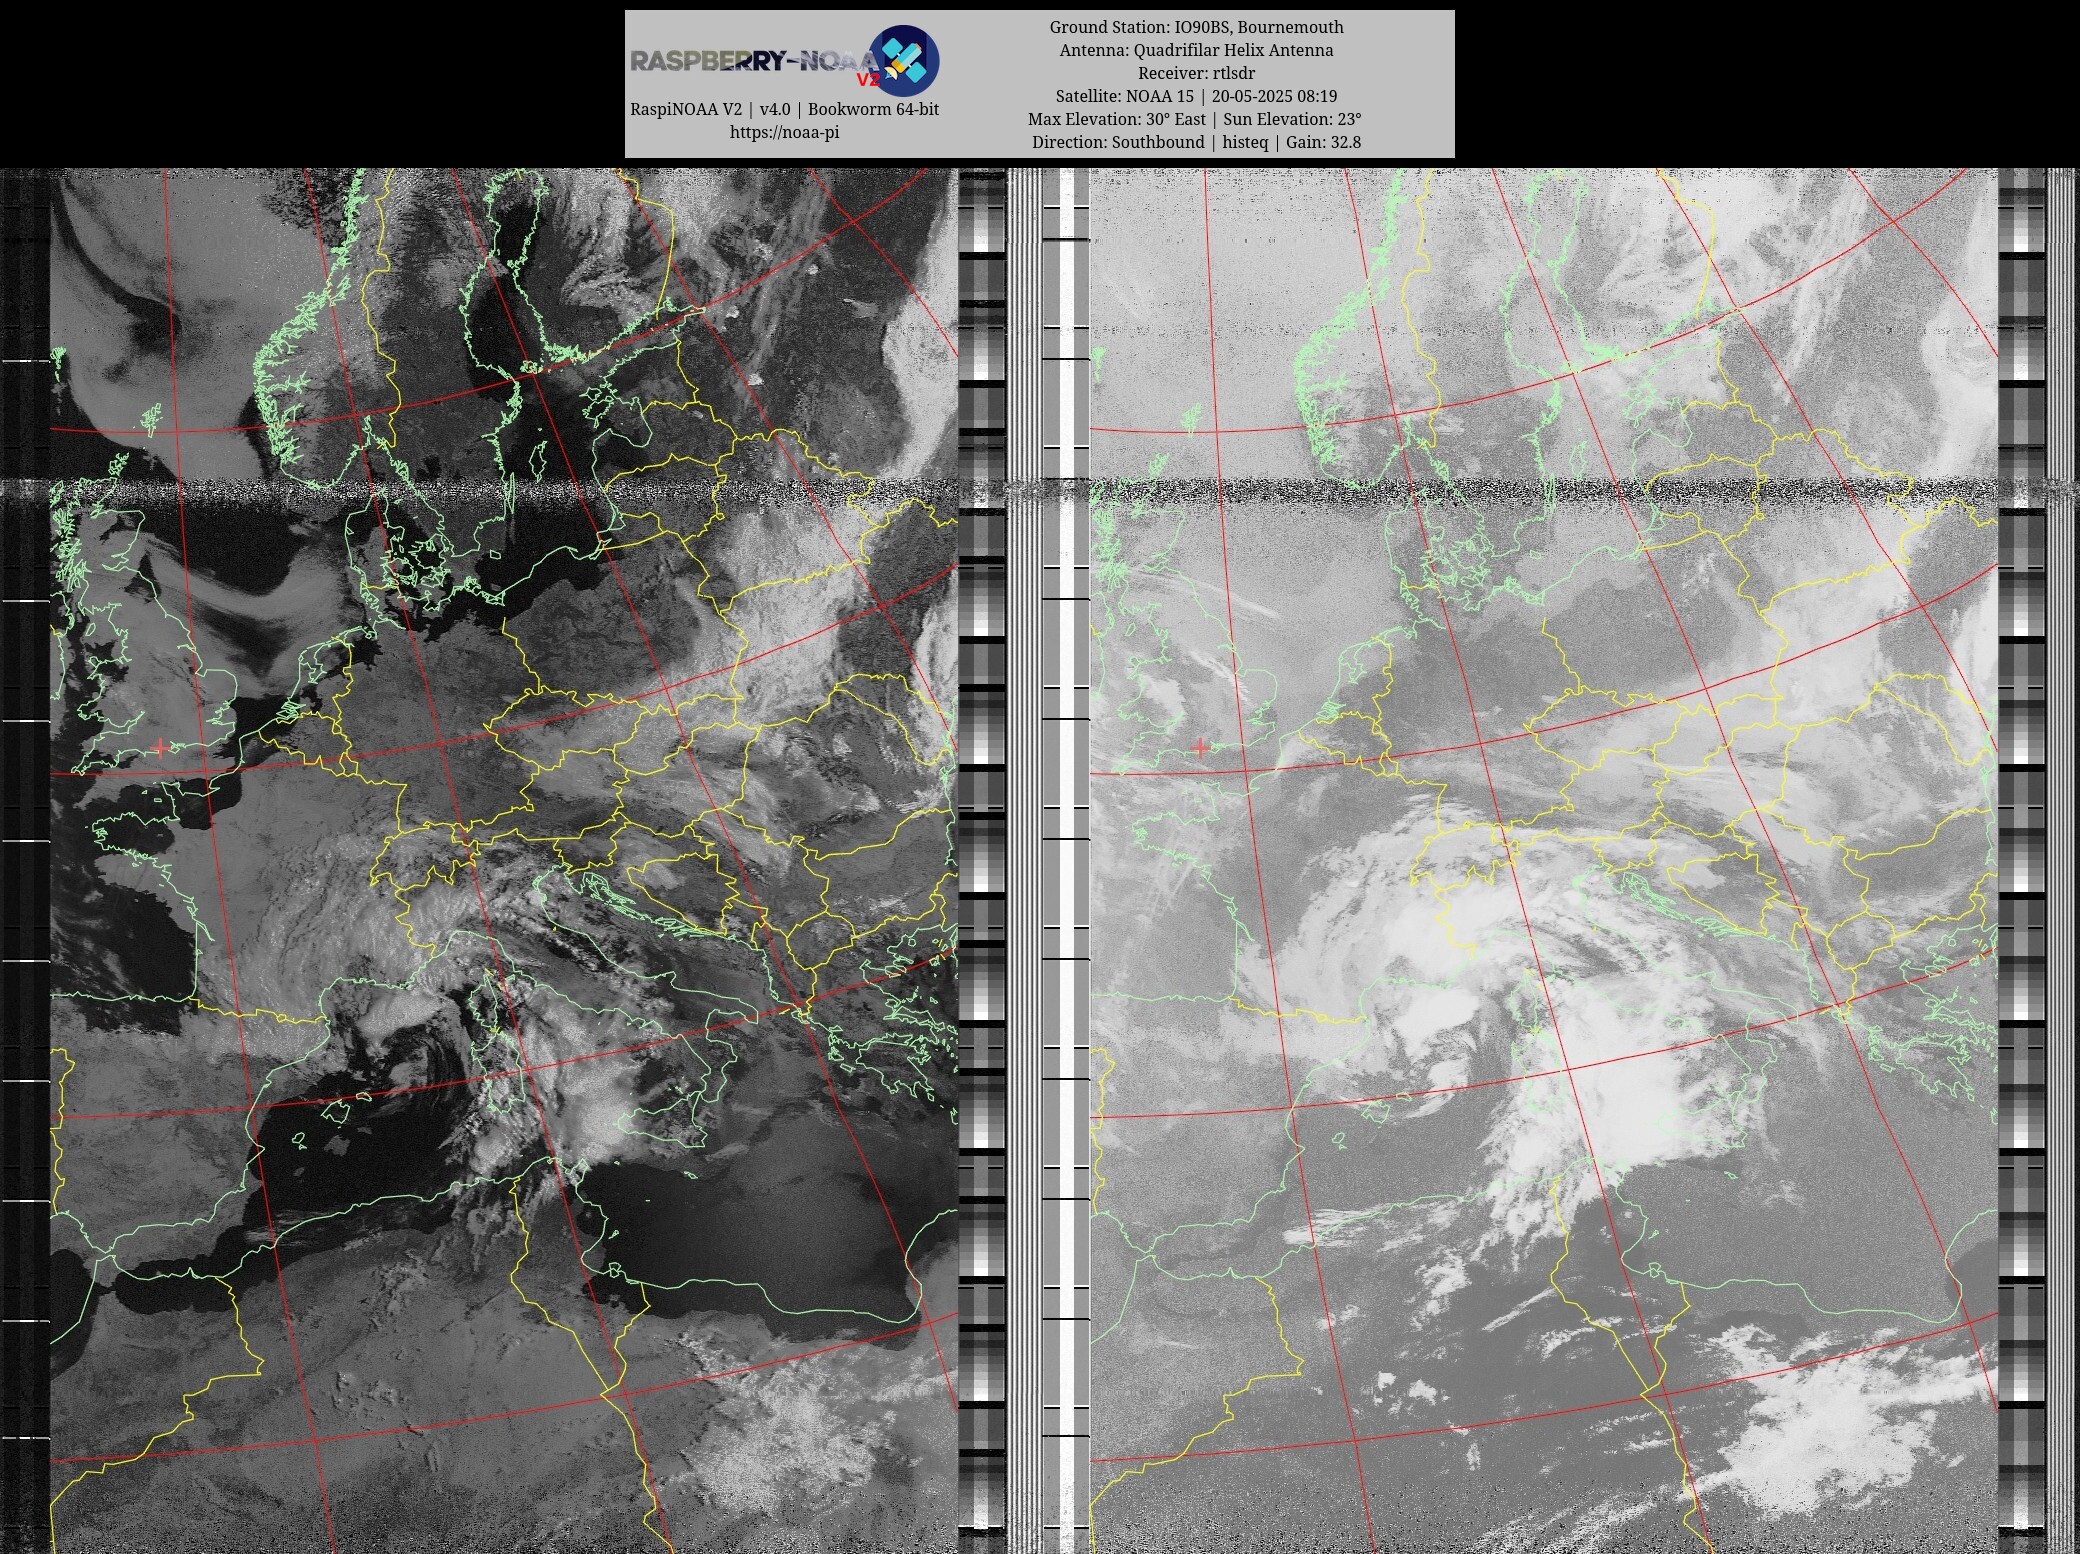
Task: Click 'RaspiNOAA V2 | v4.0 | Bookworm 64-bit' text
Action: click(784, 109)
